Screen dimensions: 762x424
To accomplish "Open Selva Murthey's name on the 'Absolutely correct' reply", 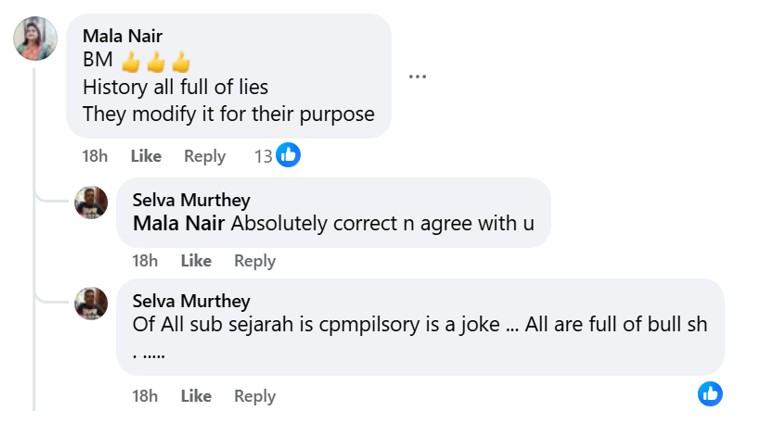I will click(x=191, y=200).
